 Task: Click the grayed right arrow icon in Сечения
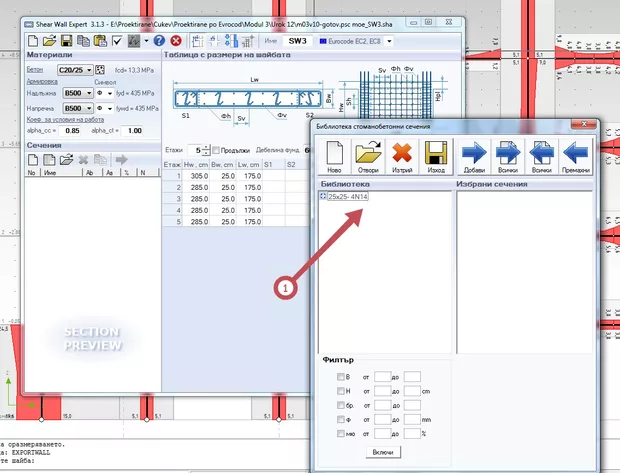point(121,160)
